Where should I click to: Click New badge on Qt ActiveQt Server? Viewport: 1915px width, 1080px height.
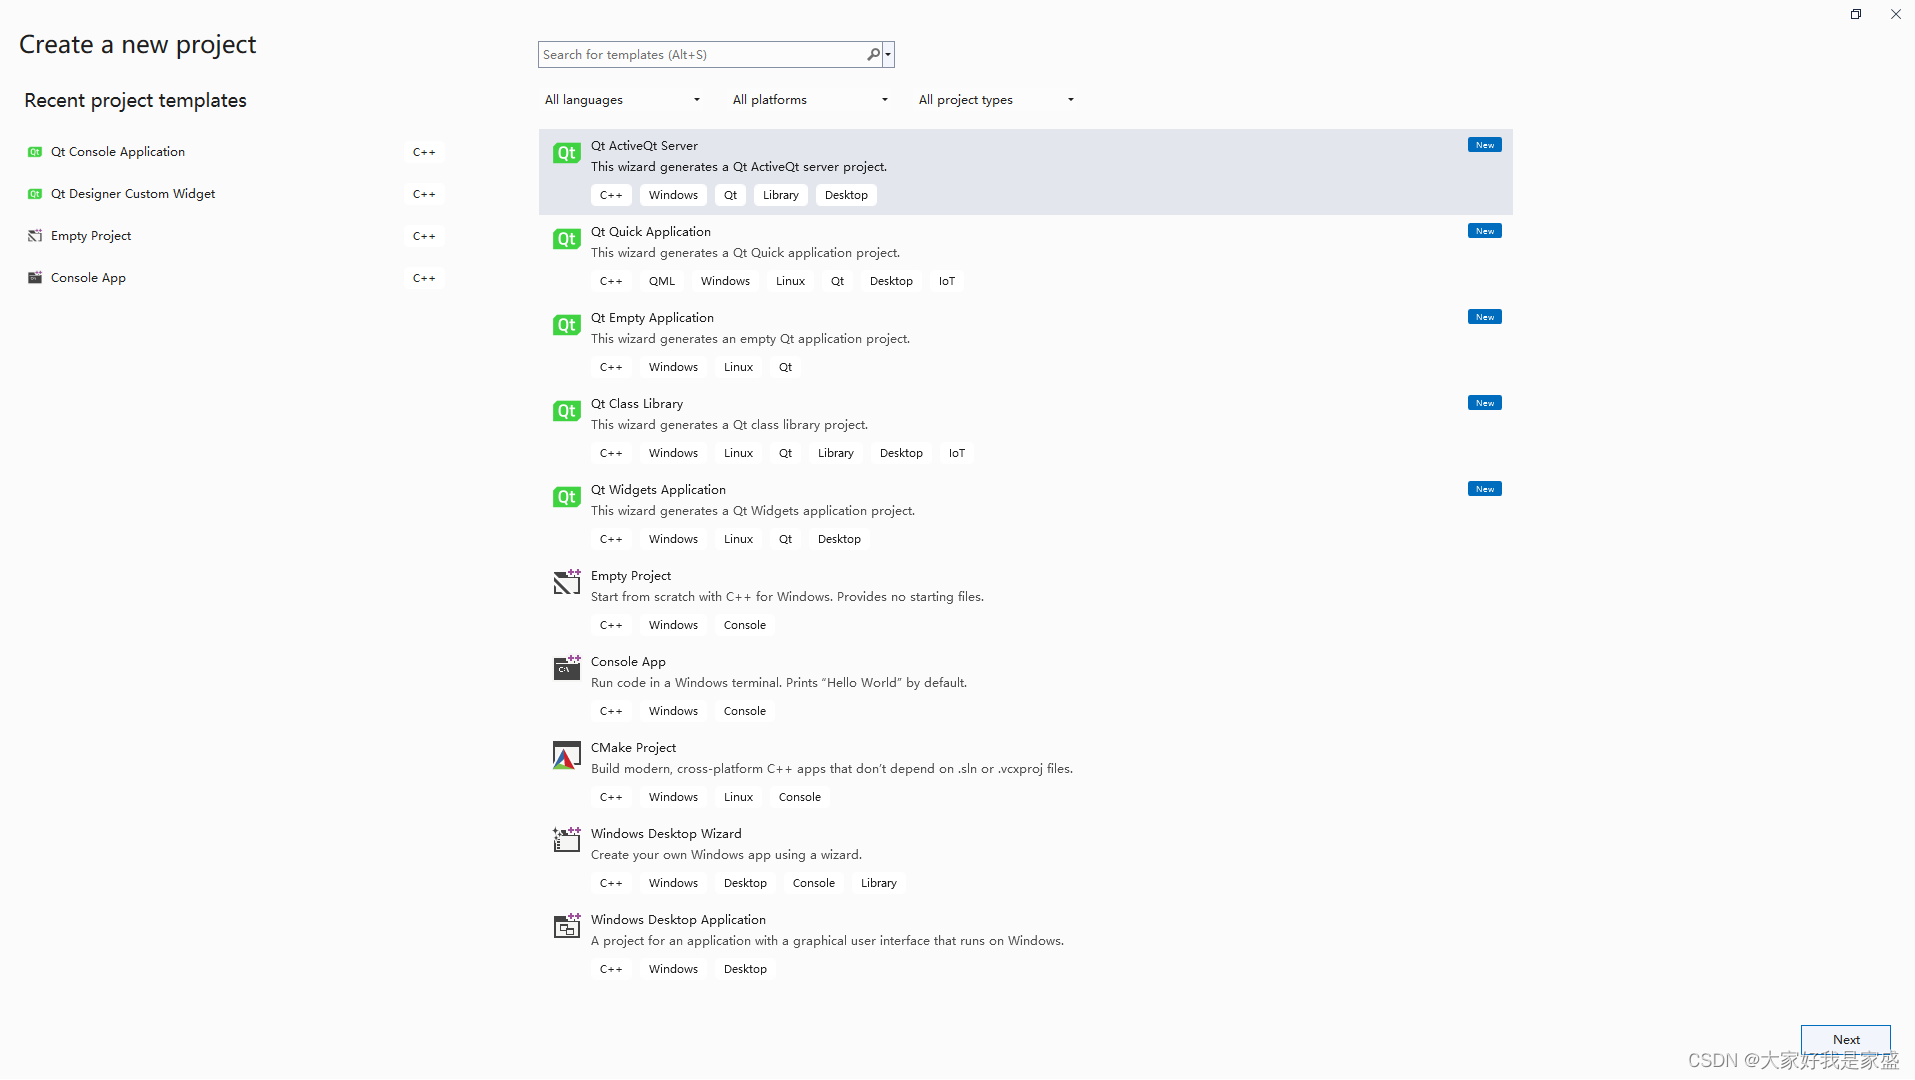click(x=1484, y=145)
